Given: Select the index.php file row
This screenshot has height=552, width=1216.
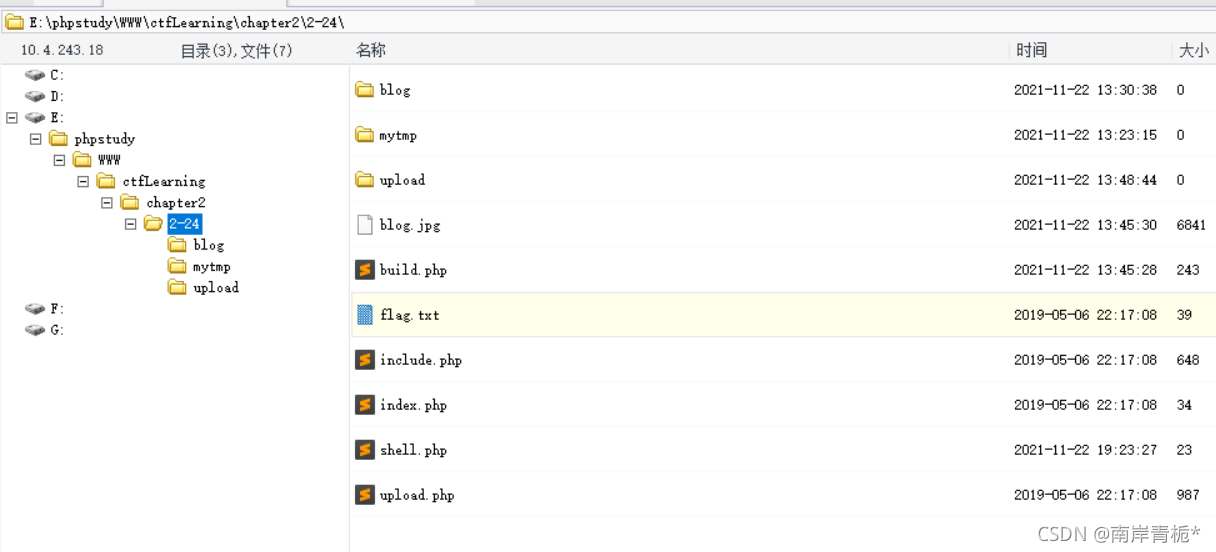Looking at the screenshot, I should (783, 405).
